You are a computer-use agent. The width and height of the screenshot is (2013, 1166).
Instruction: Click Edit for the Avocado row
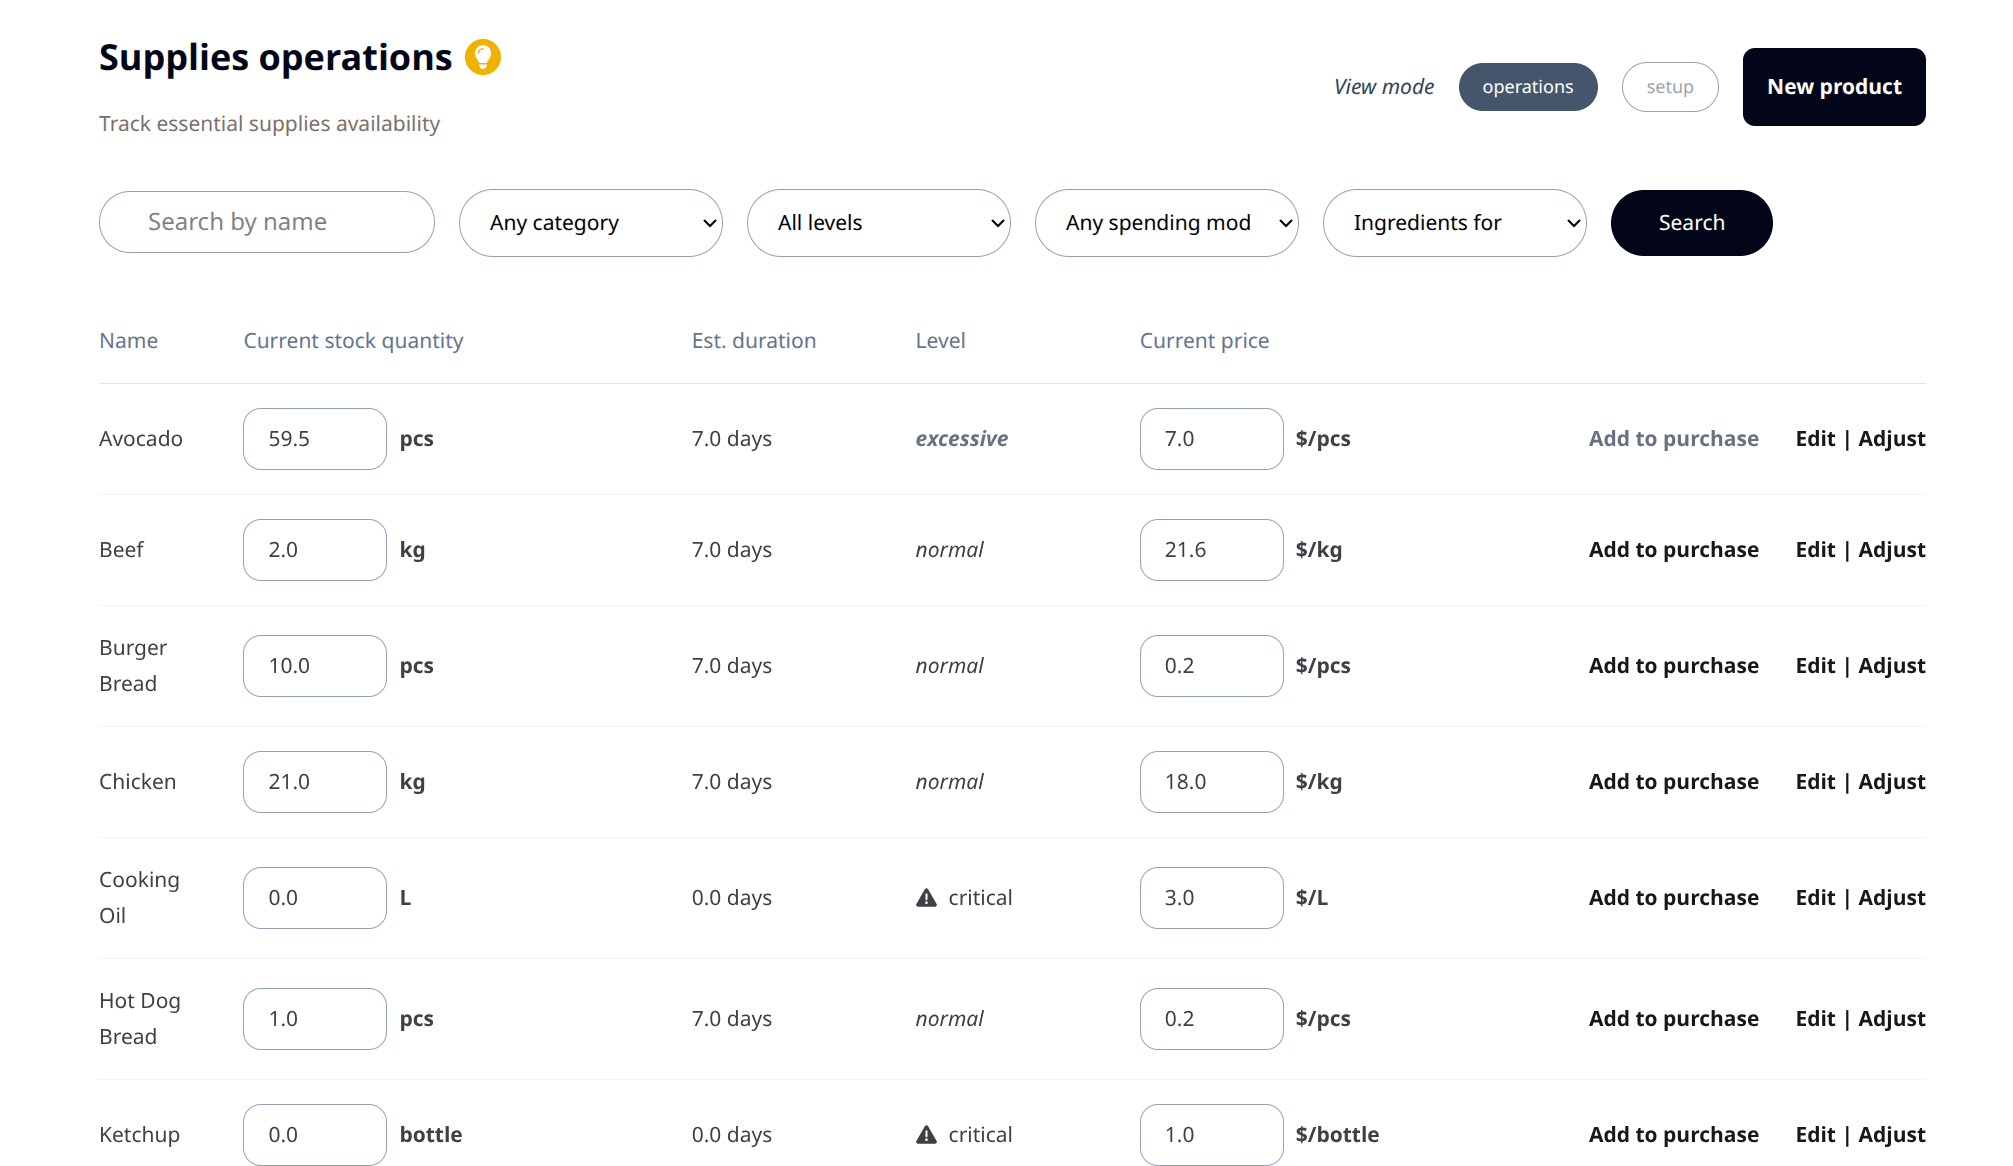pyautogui.click(x=1814, y=439)
